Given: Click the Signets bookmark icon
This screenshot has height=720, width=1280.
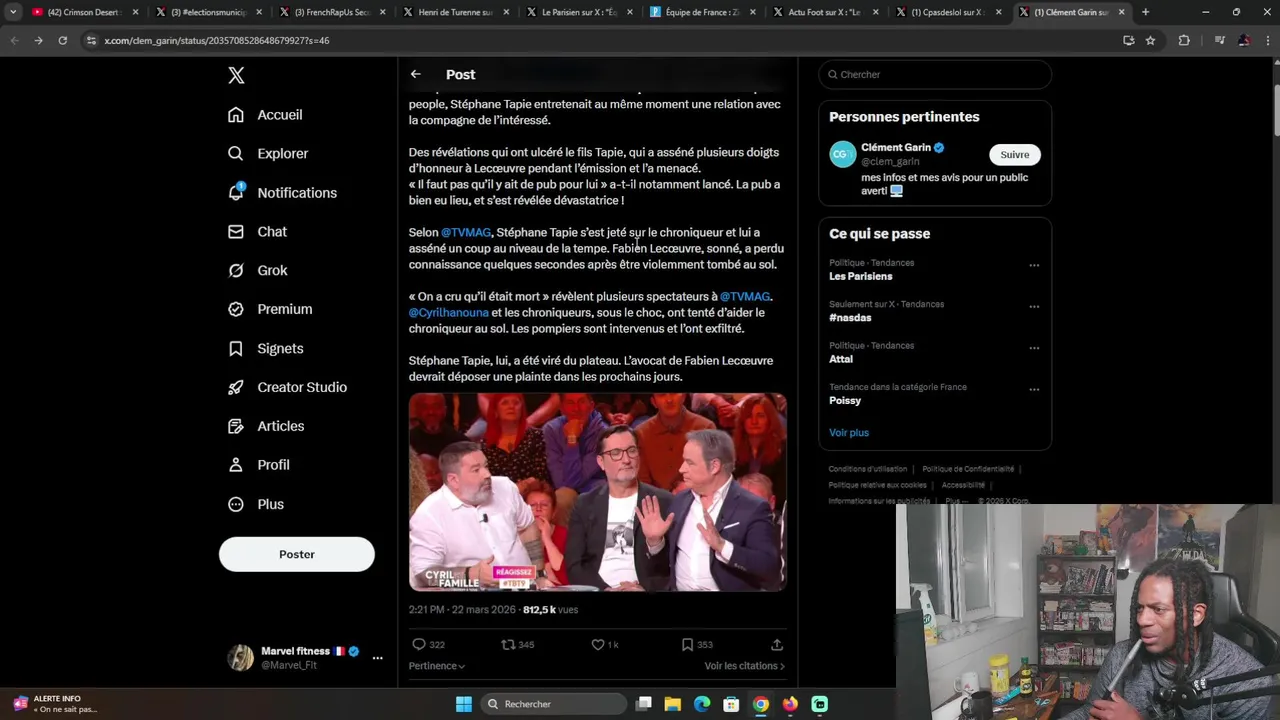Looking at the screenshot, I should tap(236, 349).
